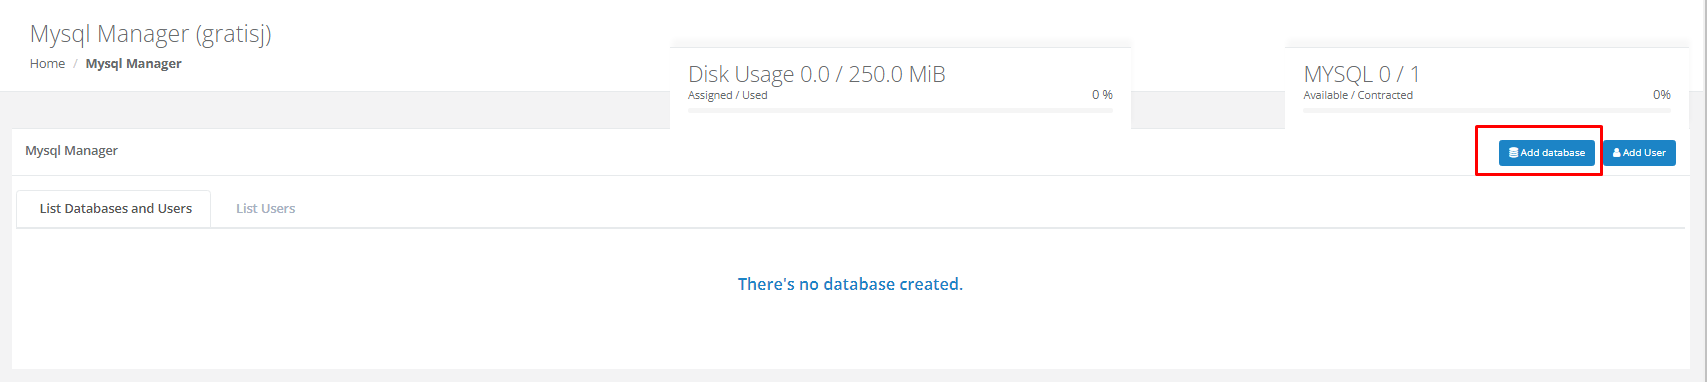The image size is (1707, 382).
Task: Click the 'There's no database created.' message
Action: coord(850,284)
